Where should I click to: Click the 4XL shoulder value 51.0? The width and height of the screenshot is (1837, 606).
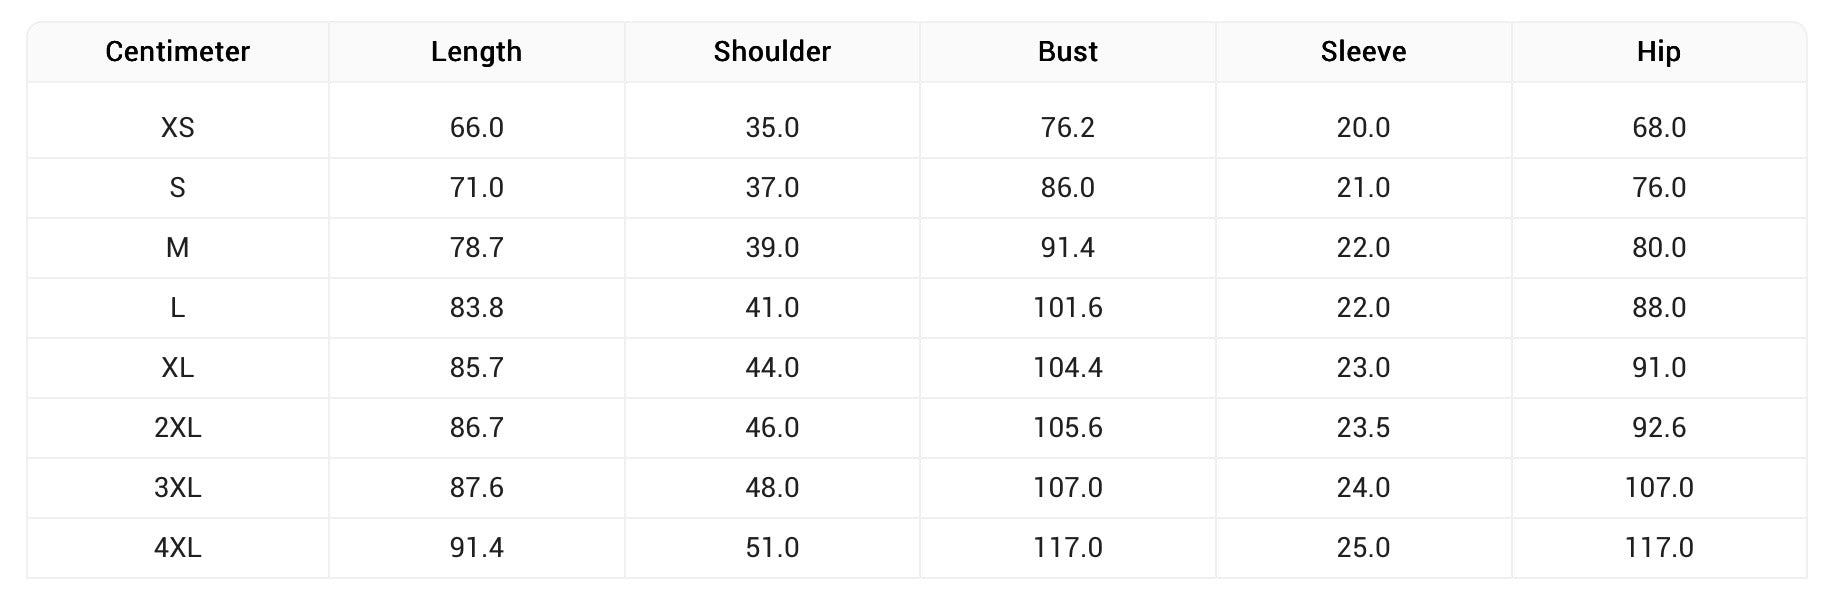click(x=772, y=548)
